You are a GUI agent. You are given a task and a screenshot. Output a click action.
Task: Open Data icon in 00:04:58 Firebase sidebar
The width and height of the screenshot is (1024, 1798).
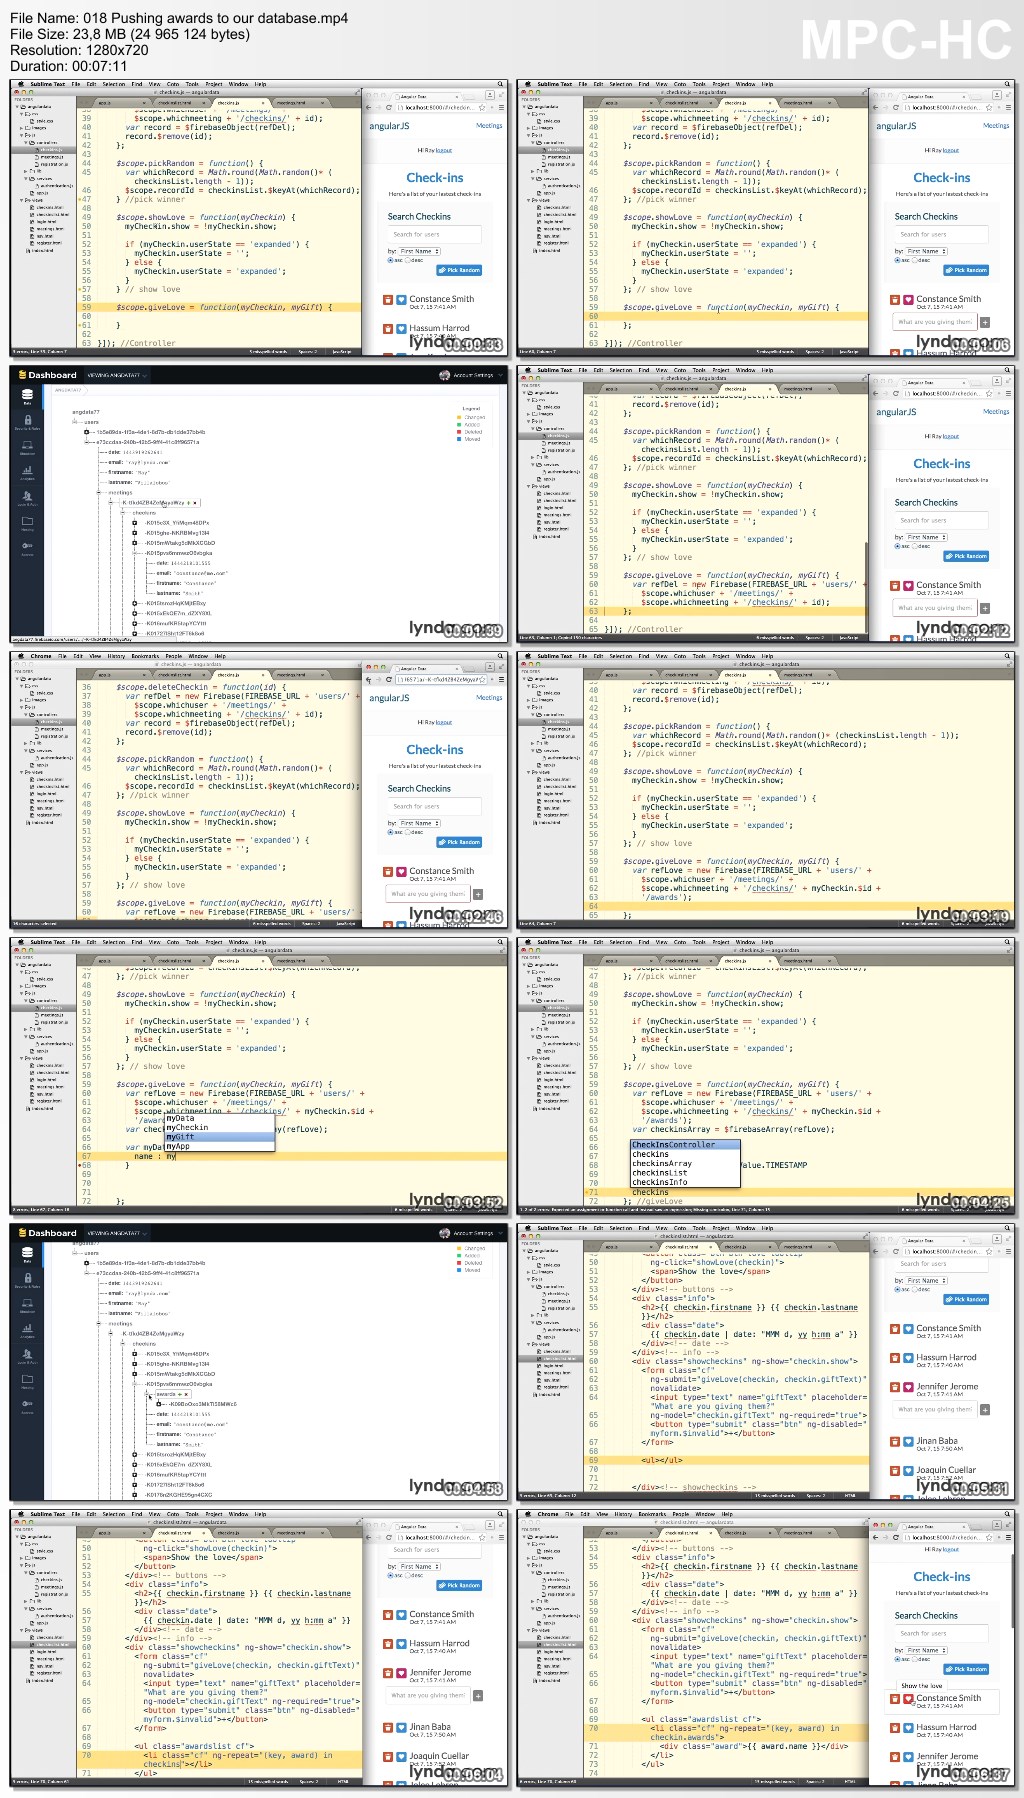27,1254
